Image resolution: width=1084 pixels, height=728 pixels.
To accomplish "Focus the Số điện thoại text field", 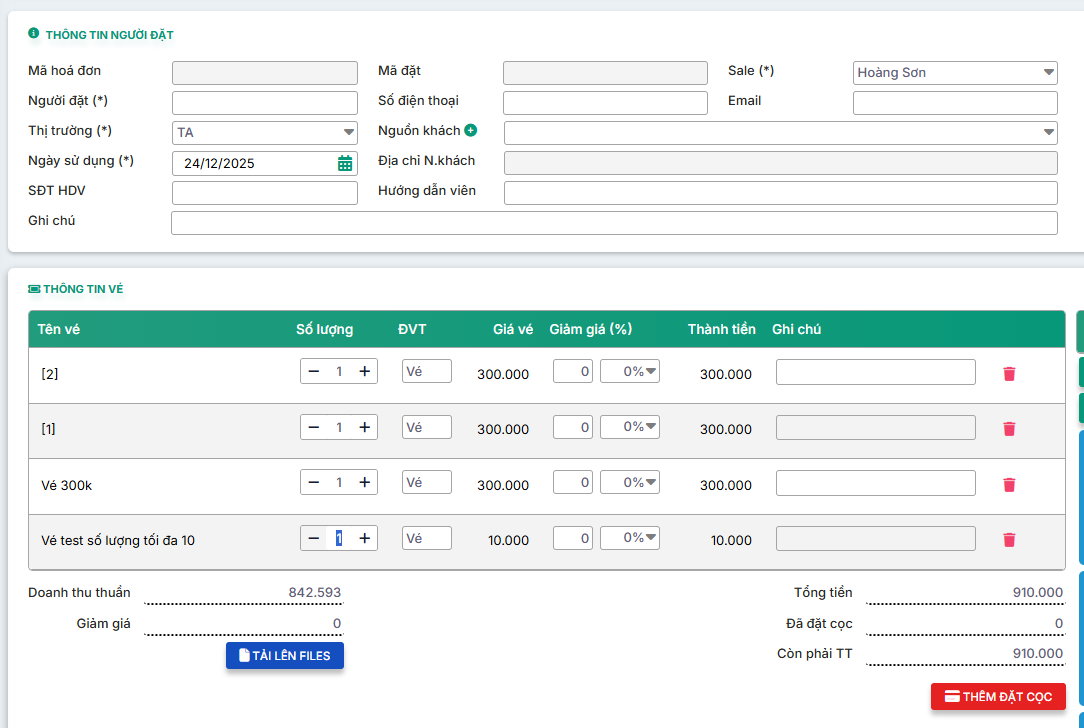I will tap(605, 103).
